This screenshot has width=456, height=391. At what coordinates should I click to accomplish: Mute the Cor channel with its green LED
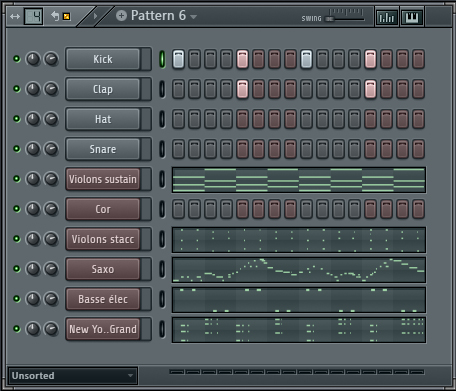click(x=16, y=209)
